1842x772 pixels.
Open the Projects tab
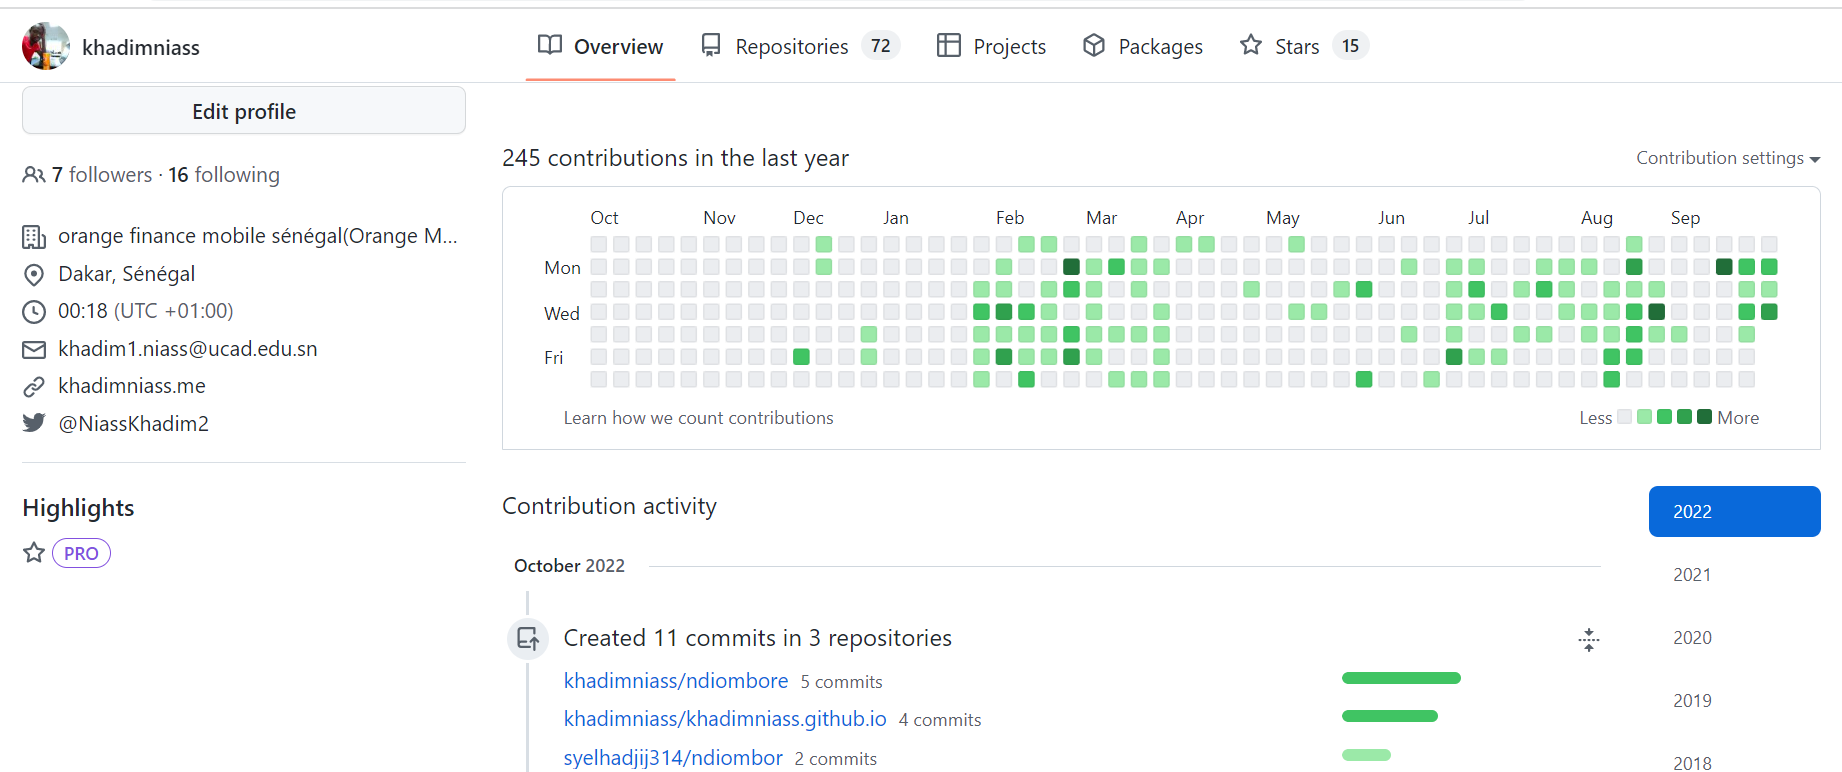[x=992, y=46]
